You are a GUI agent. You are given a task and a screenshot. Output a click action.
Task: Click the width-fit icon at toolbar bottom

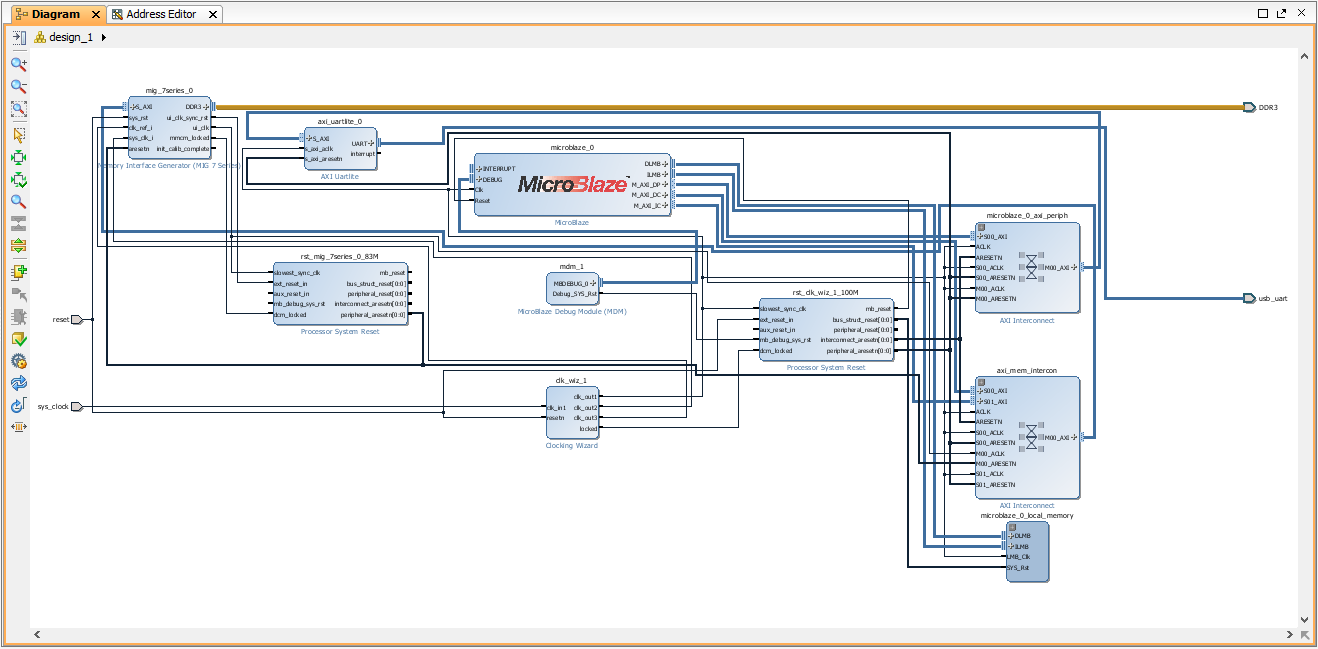point(18,427)
